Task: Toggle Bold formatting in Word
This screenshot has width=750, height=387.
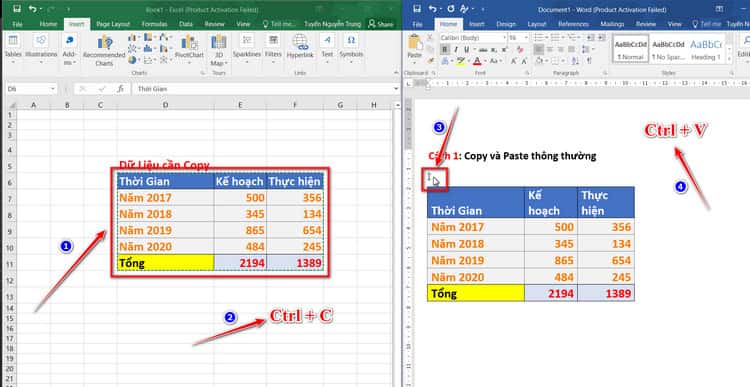Action: [x=444, y=49]
